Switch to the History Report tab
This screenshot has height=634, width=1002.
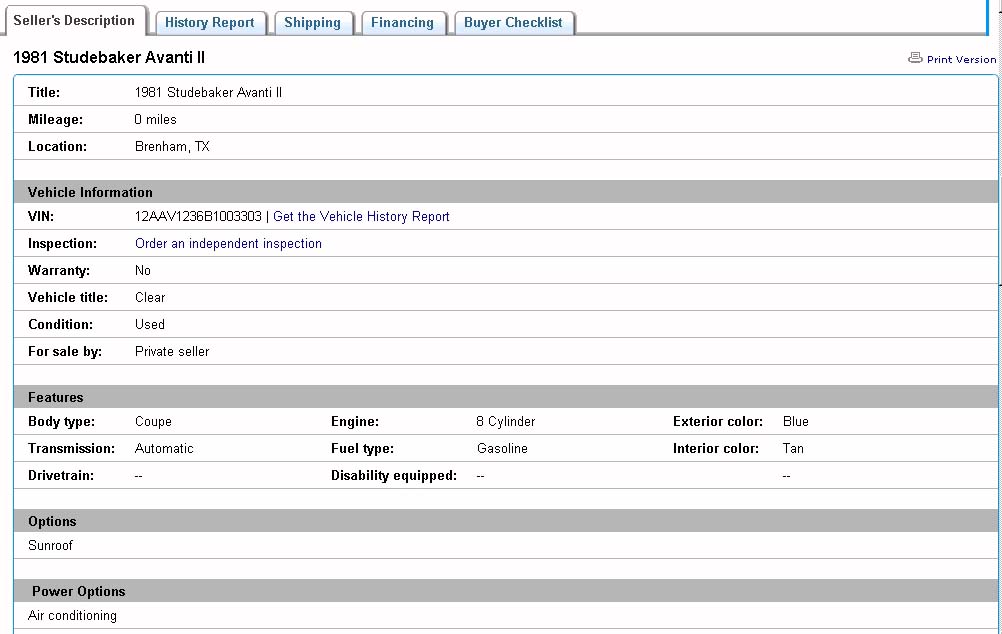210,23
